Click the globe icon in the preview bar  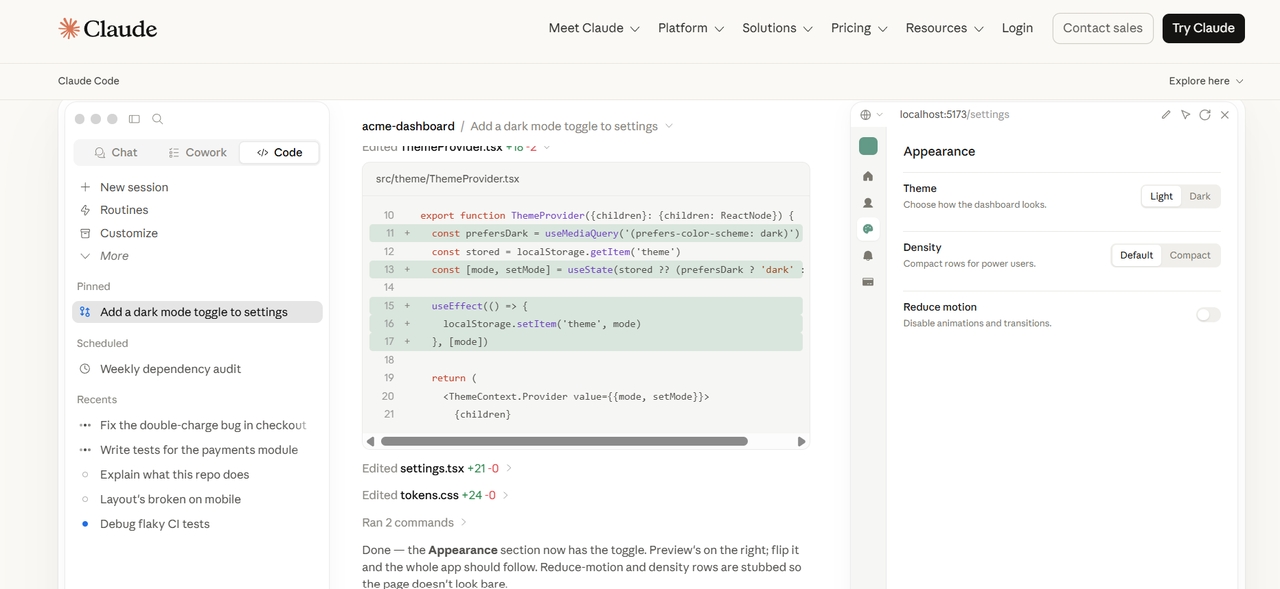coord(866,115)
